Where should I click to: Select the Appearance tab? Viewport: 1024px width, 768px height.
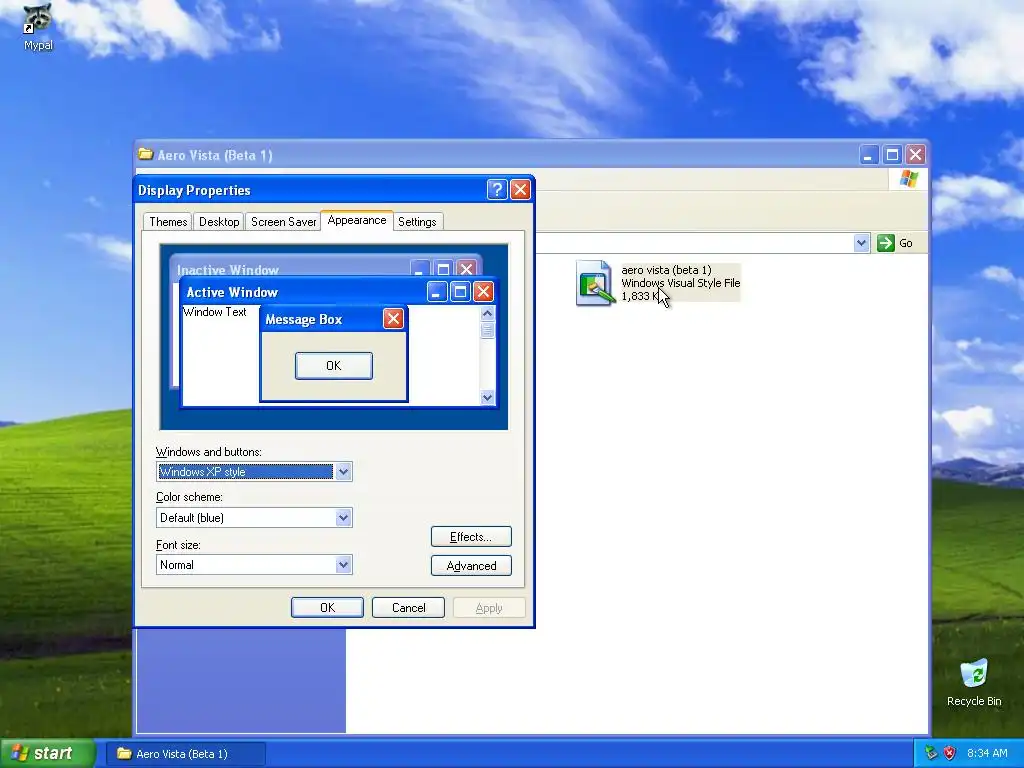(x=357, y=220)
